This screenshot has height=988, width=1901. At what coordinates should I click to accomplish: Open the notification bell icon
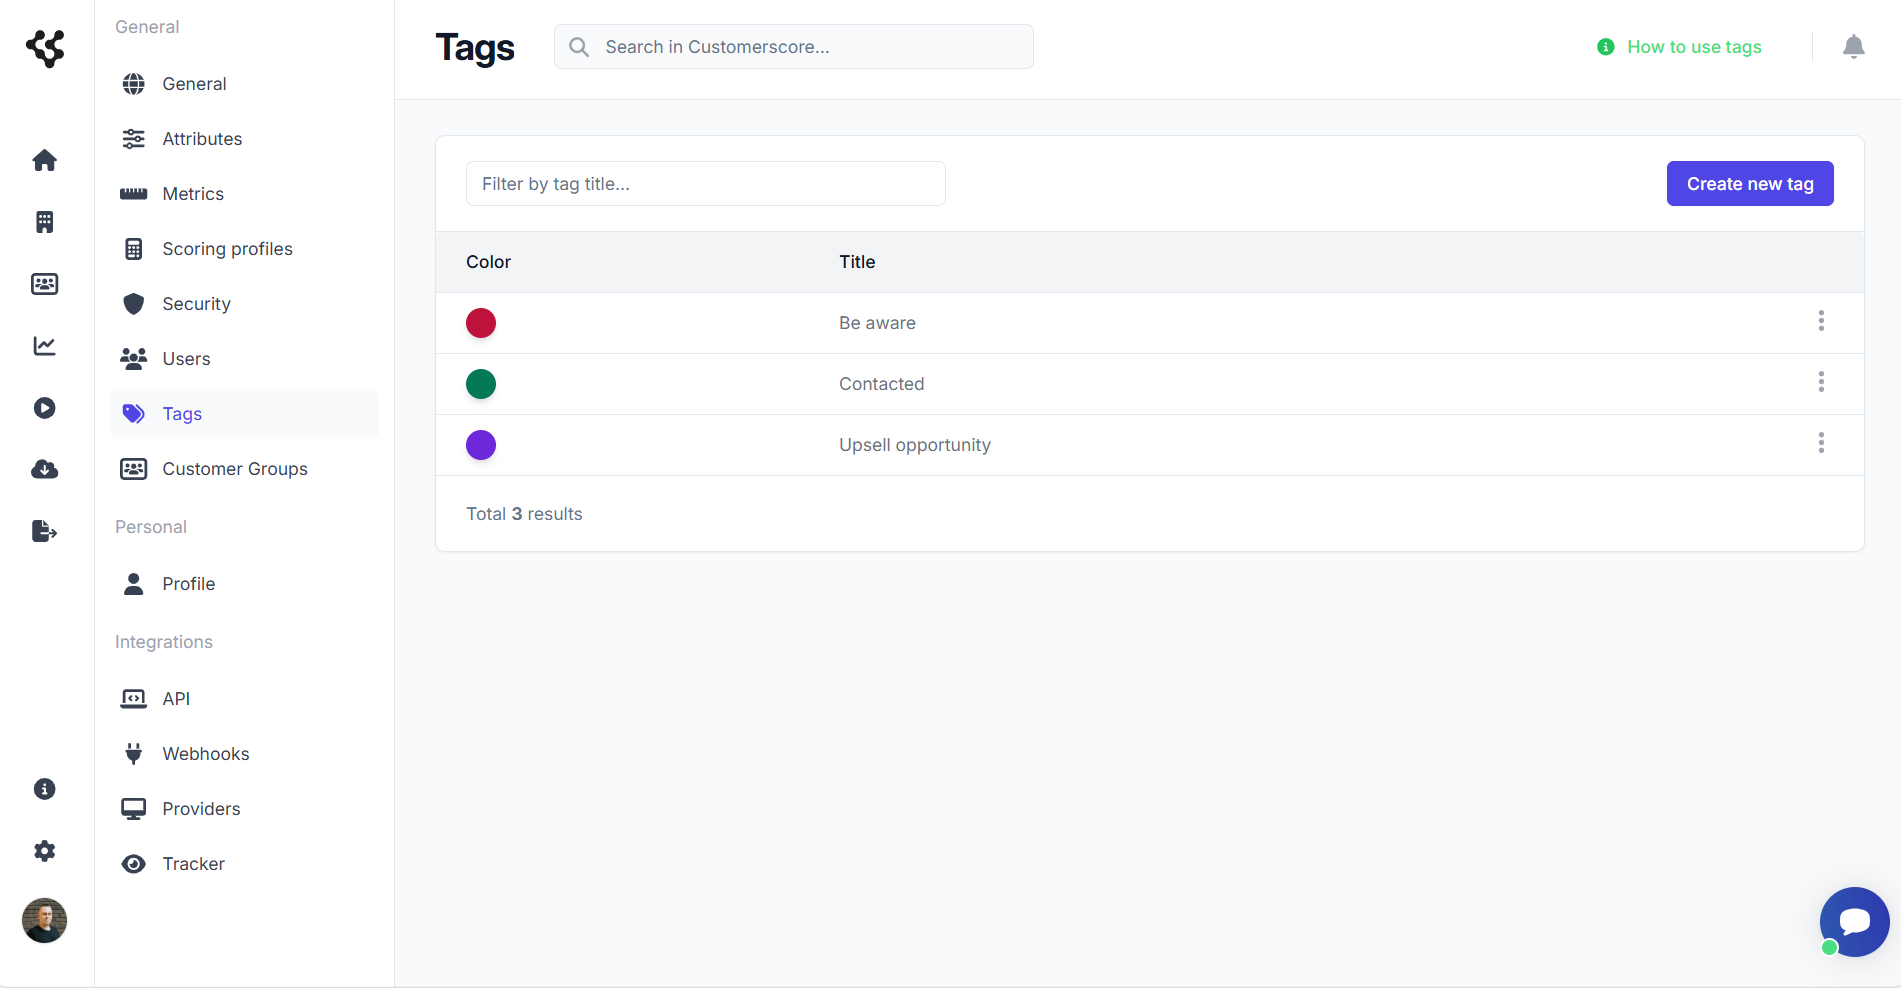(1853, 47)
